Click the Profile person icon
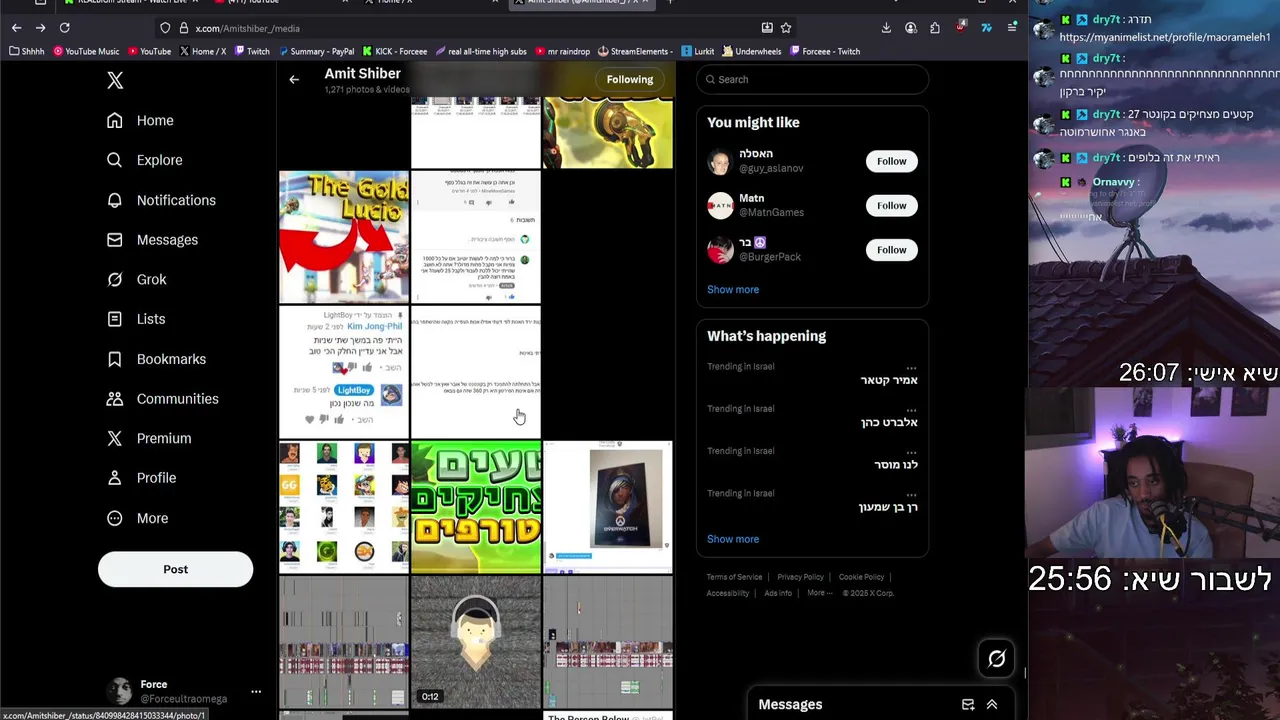Image resolution: width=1280 pixels, height=720 pixels. pyautogui.click(x=115, y=478)
